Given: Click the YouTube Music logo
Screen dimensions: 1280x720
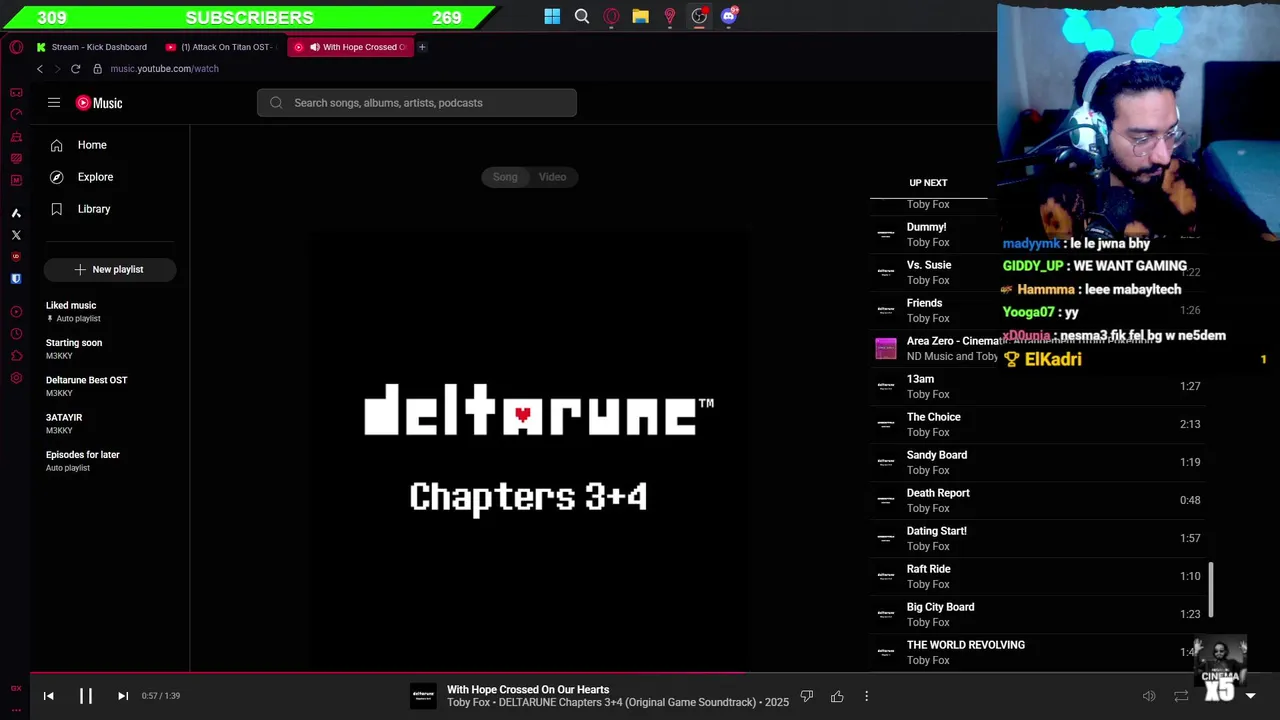Looking at the screenshot, I should [x=99, y=102].
